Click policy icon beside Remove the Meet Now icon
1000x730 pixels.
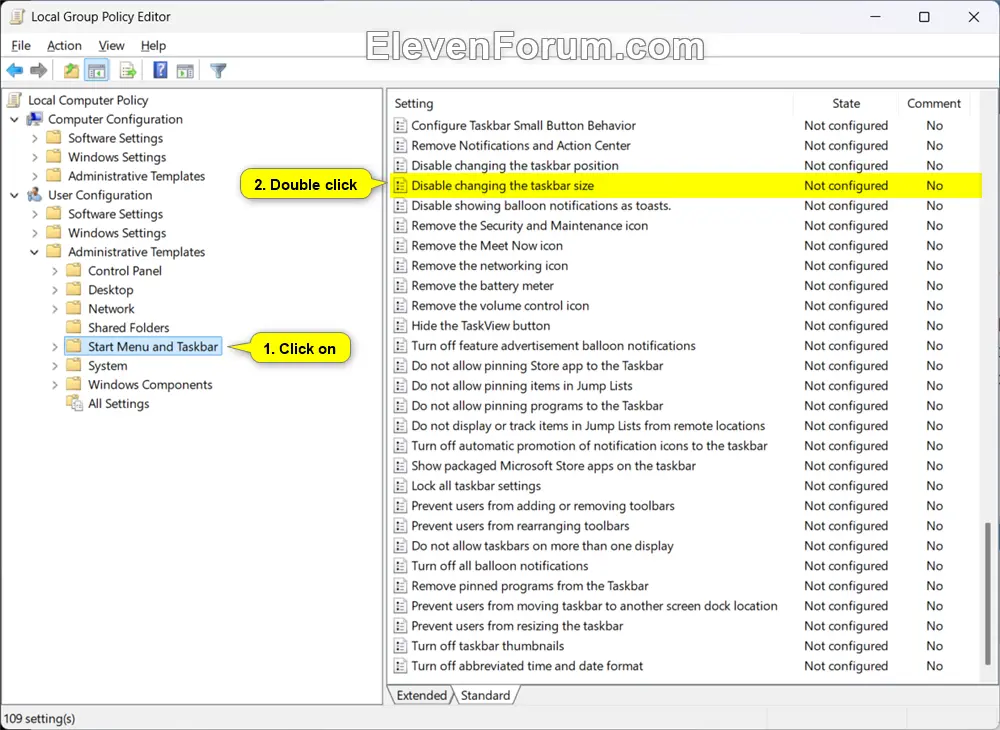point(400,245)
